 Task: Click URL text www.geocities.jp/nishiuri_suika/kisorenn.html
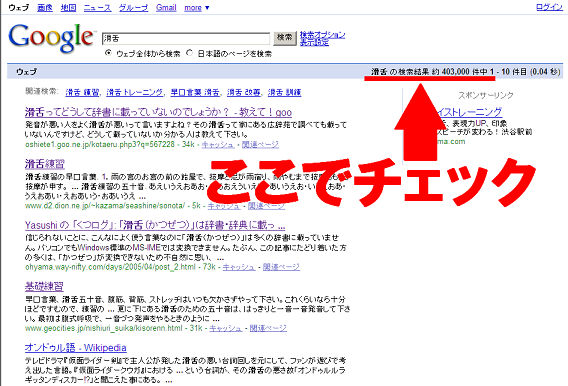(104, 328)
